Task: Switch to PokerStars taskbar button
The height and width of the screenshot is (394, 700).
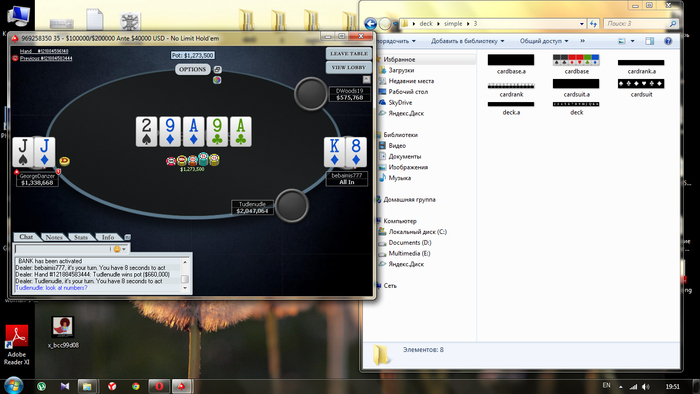Action: (182, 386)
